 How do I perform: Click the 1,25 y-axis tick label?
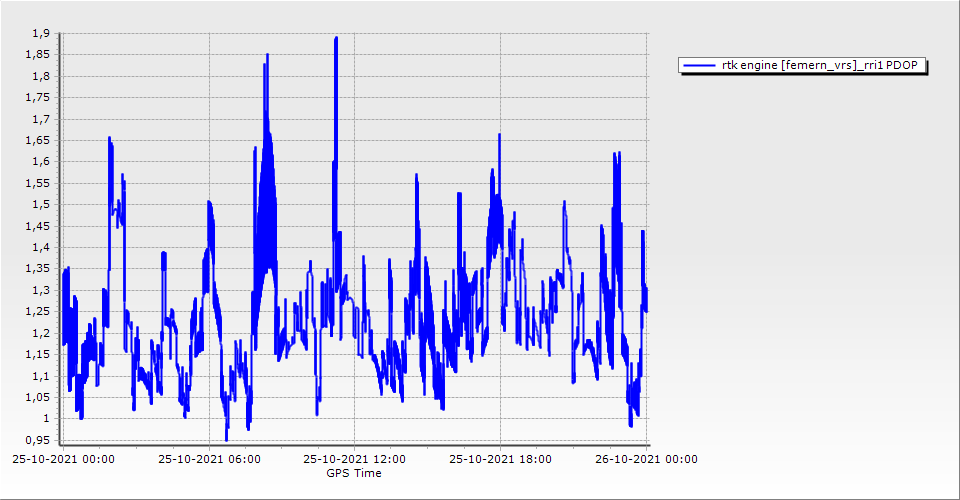[x=37, y=312]
